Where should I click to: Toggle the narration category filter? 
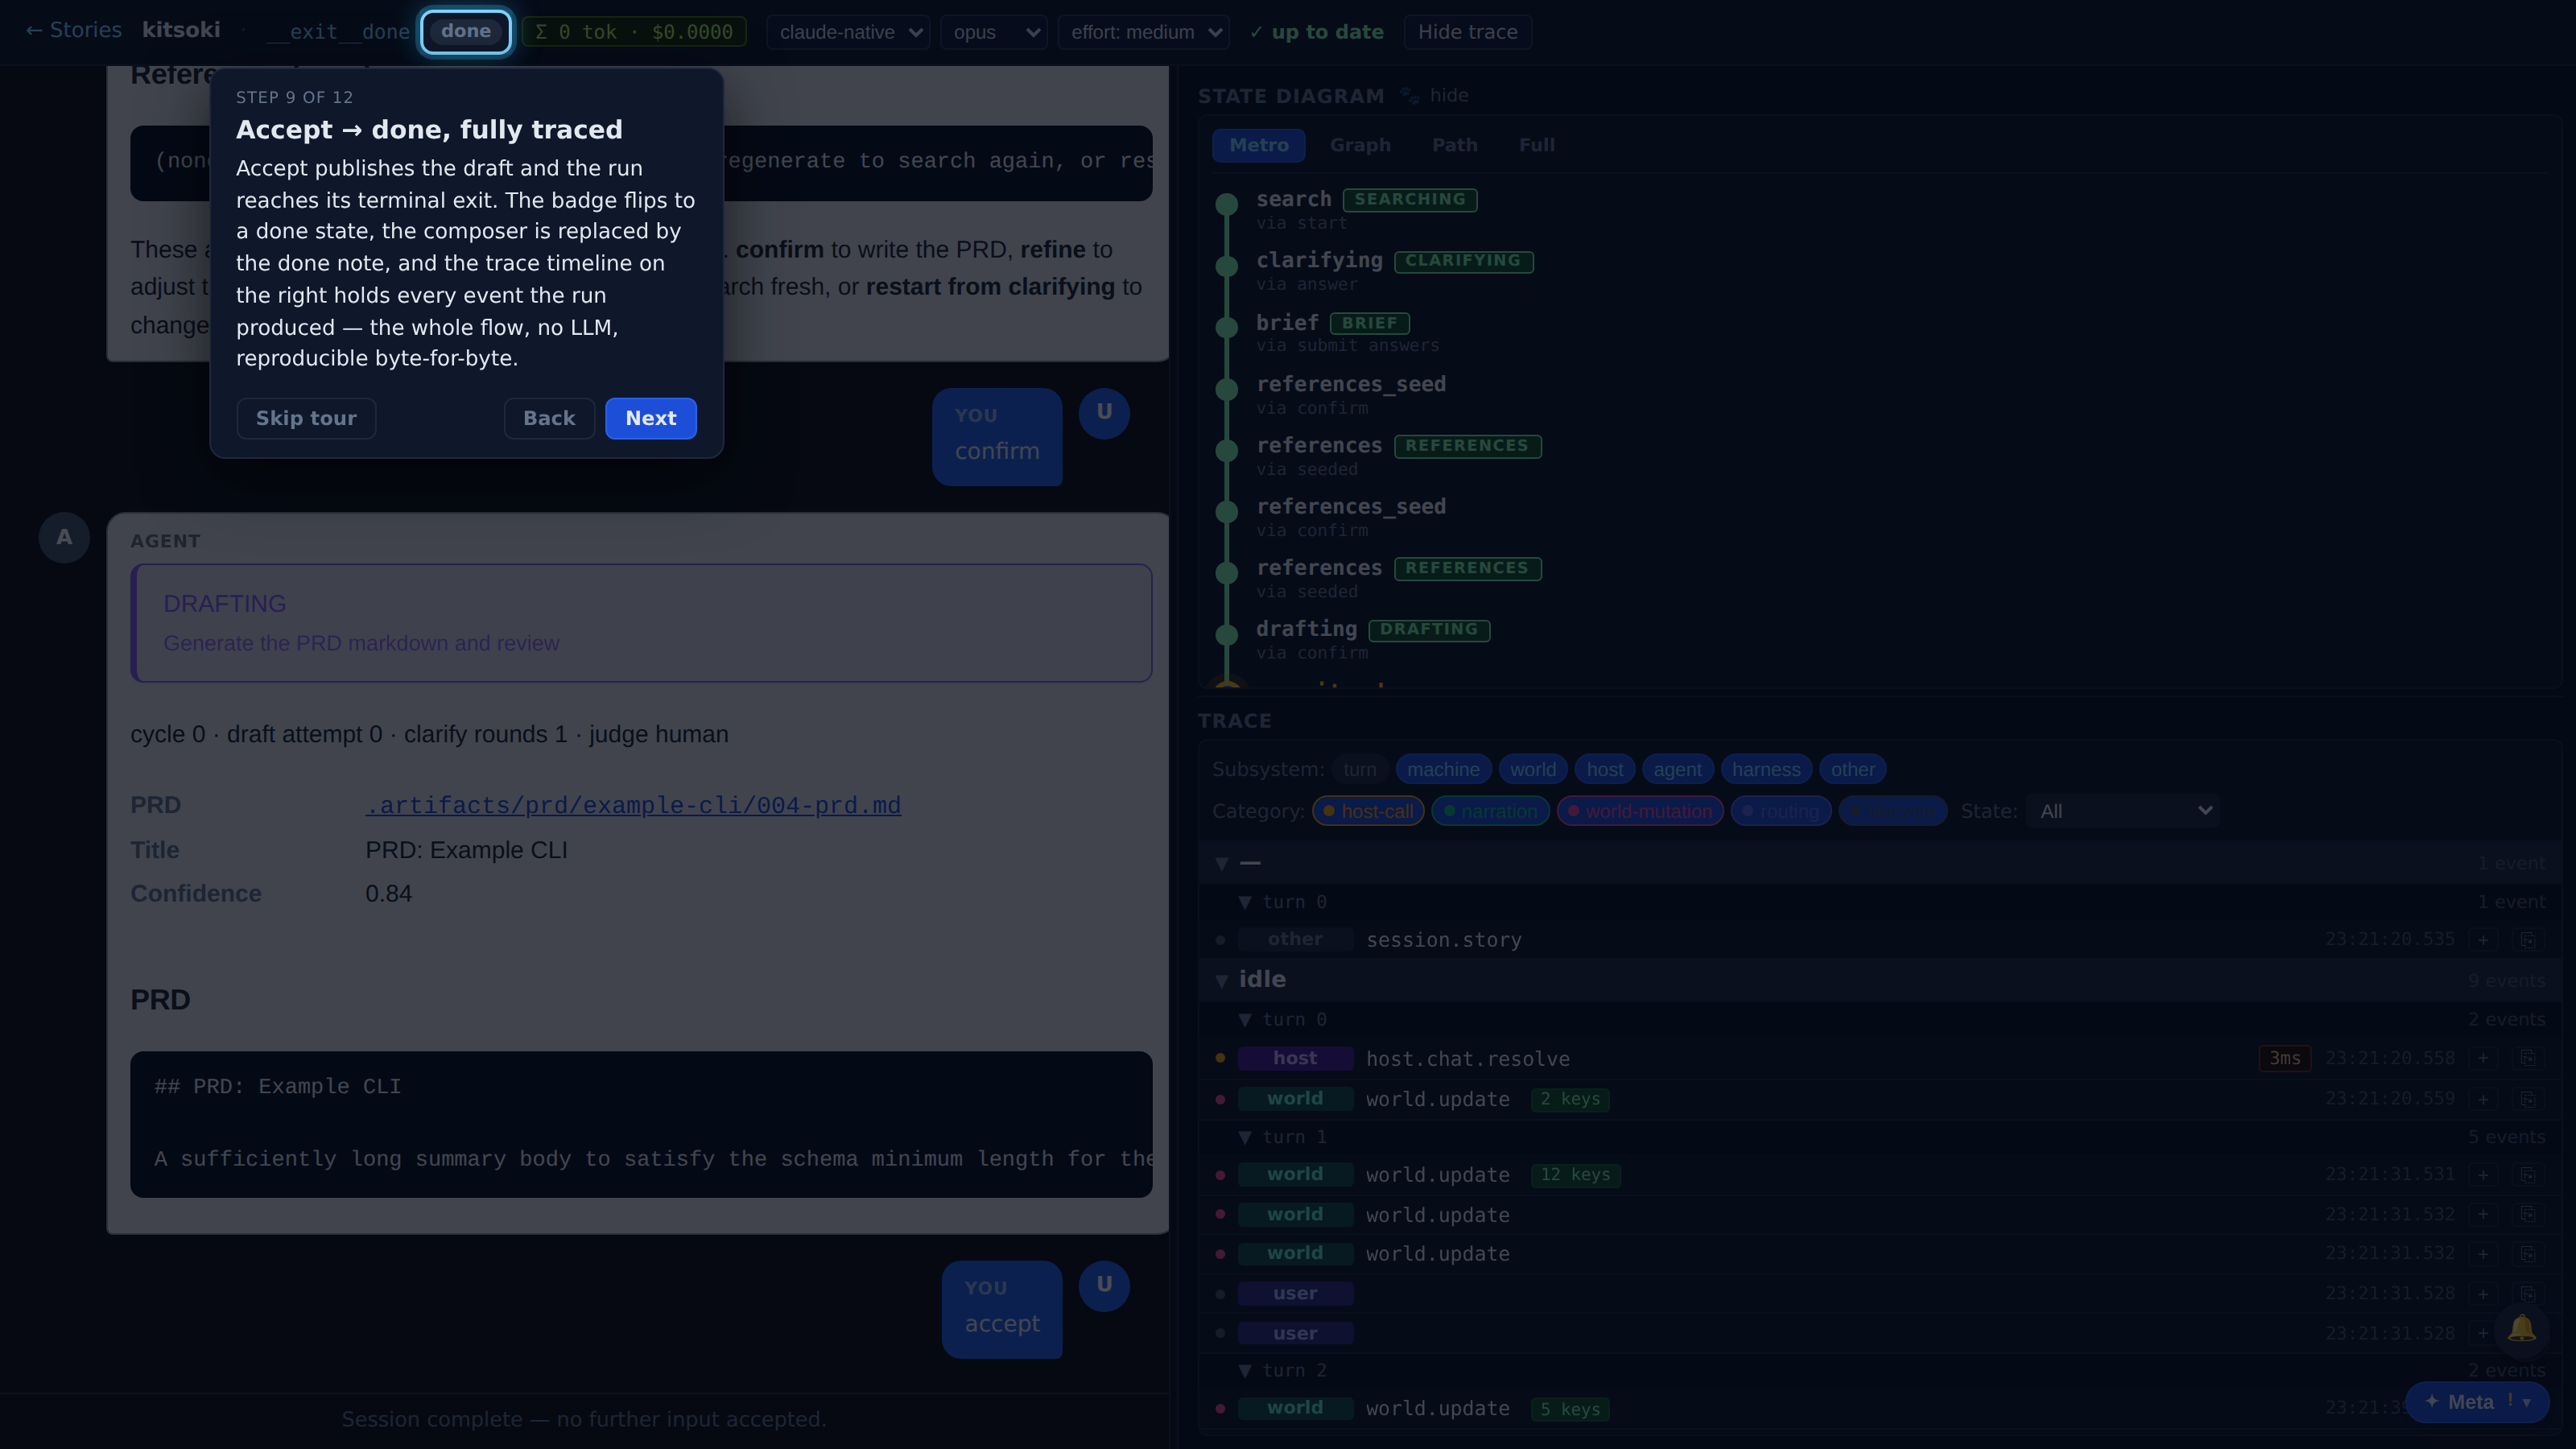click(x=1490, y=811)
